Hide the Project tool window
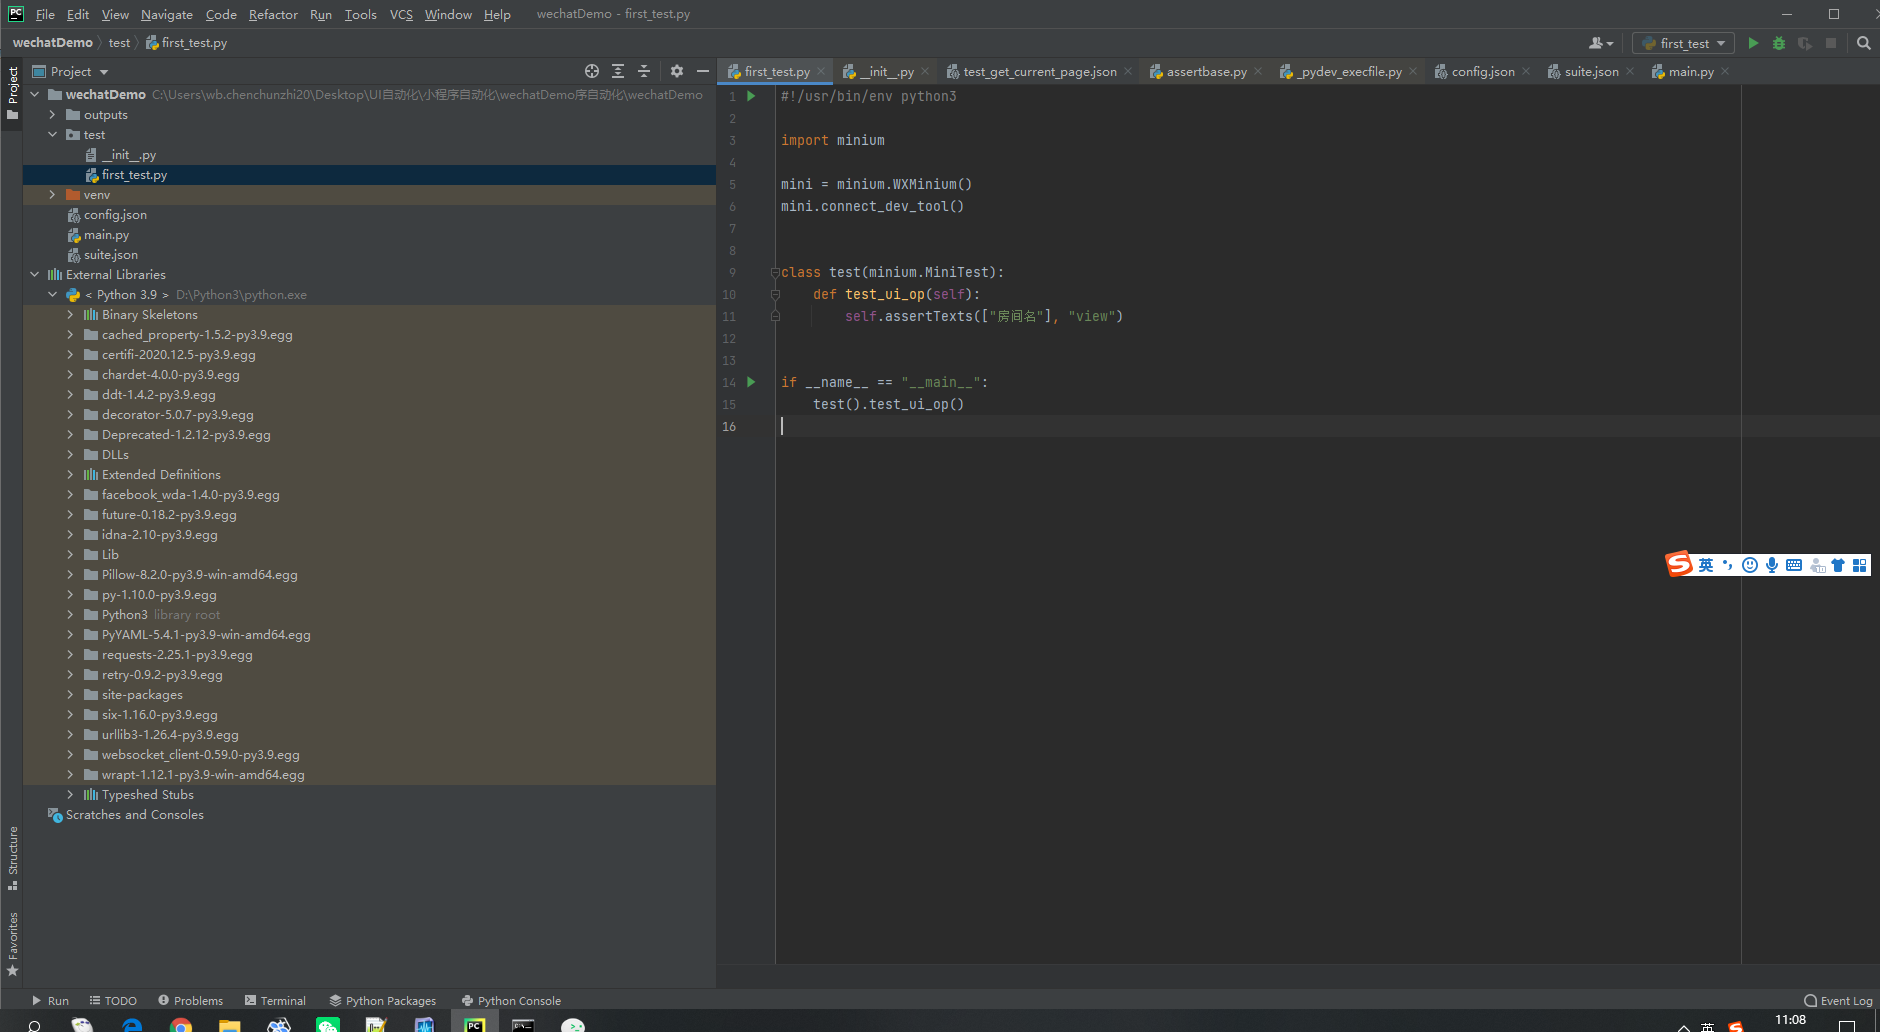The width and height of the screenshot is (1880, 1032). click(703, 71)
